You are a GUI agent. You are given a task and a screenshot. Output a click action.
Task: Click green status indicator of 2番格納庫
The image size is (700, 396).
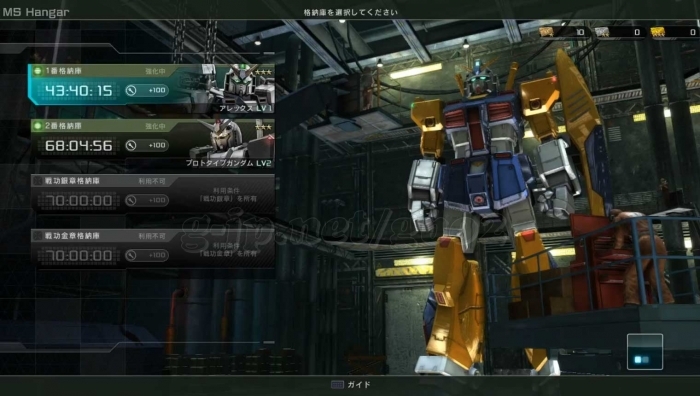[38, 126]
